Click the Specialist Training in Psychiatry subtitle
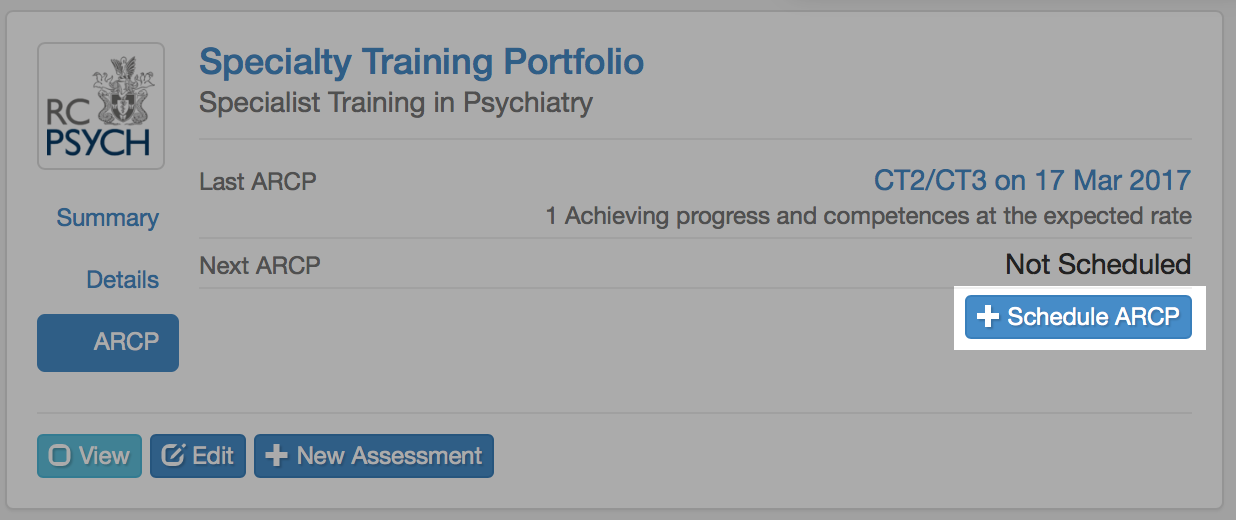Image resolution: width=1236 pixels, height=520 pixels. coord(395,102)
